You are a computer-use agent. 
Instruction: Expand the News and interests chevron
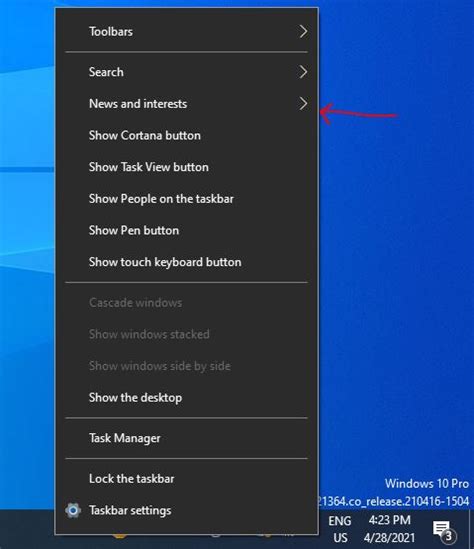(x=303, y=104)
